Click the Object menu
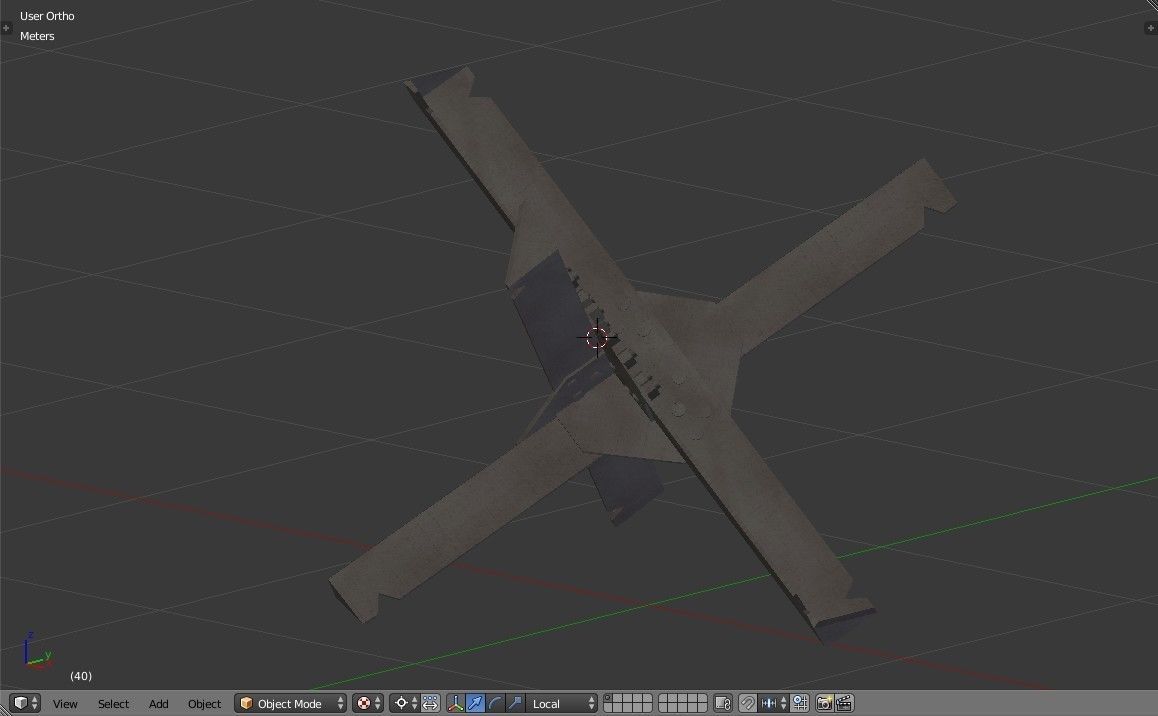Image resolution: width=1158 pixels, height=716 pixels. pyautogui.click(x=204, y=704)
